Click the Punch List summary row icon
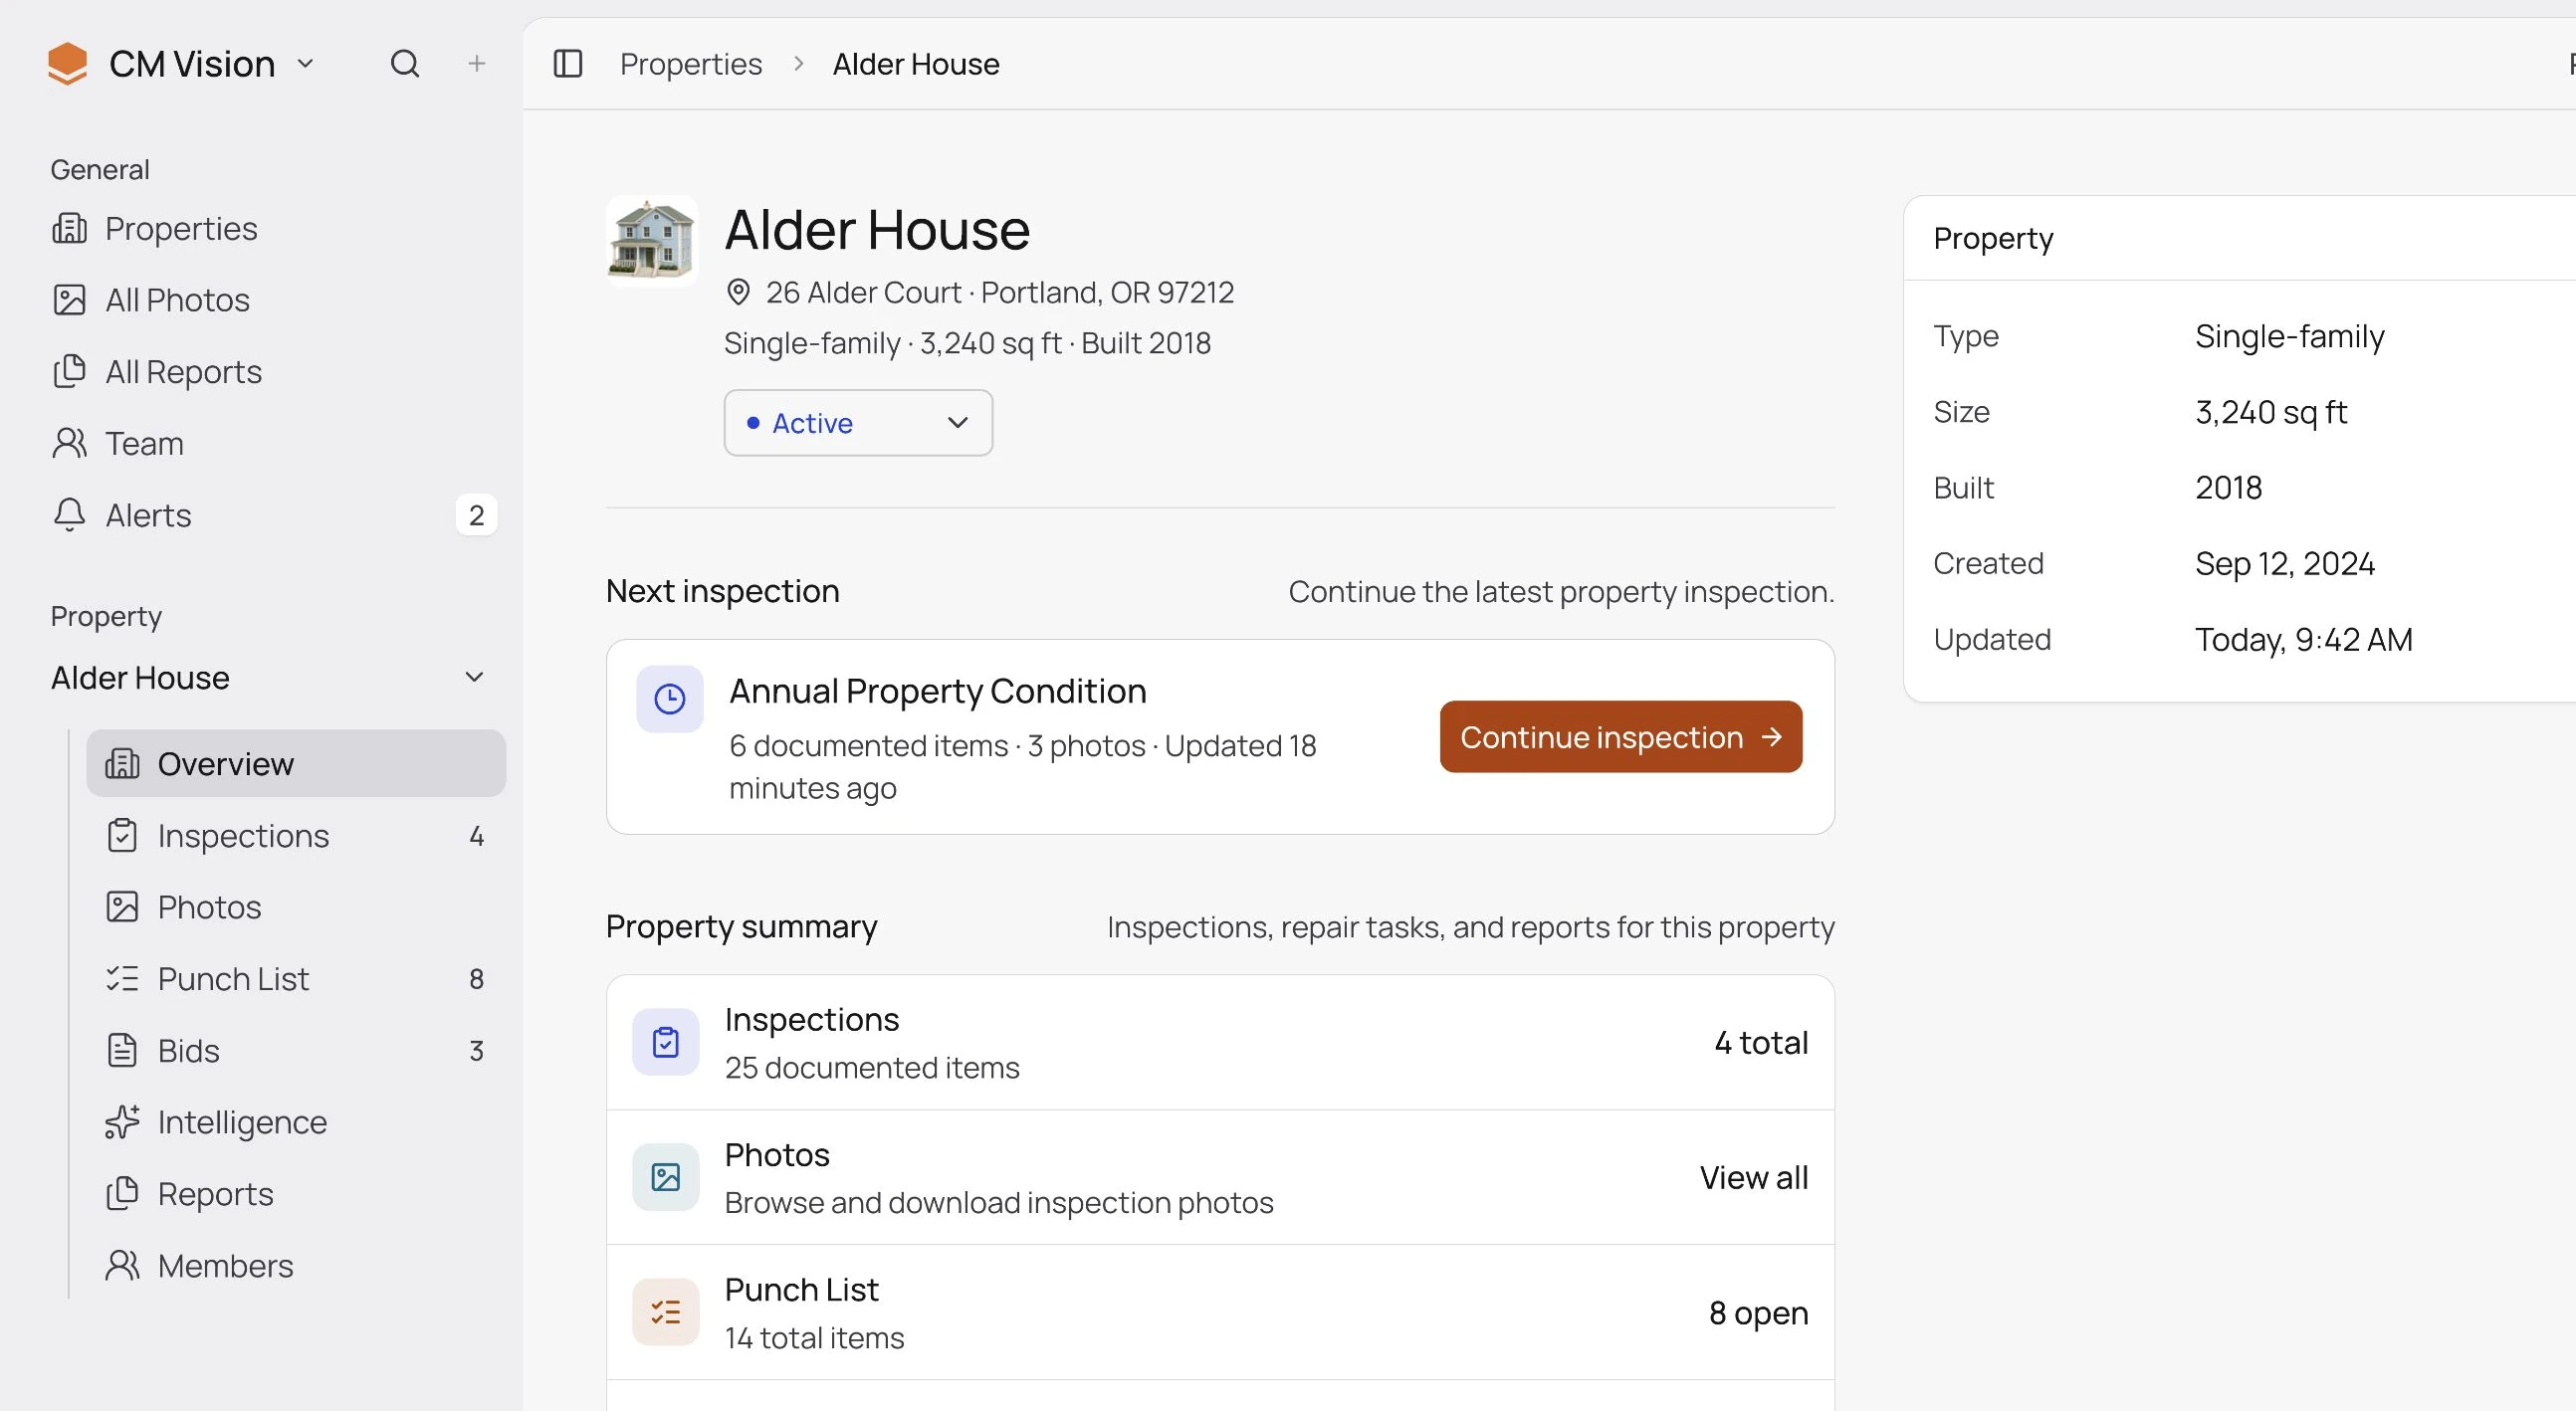Screen dimensions: 2576x1411 click(x=666, y=1312)
